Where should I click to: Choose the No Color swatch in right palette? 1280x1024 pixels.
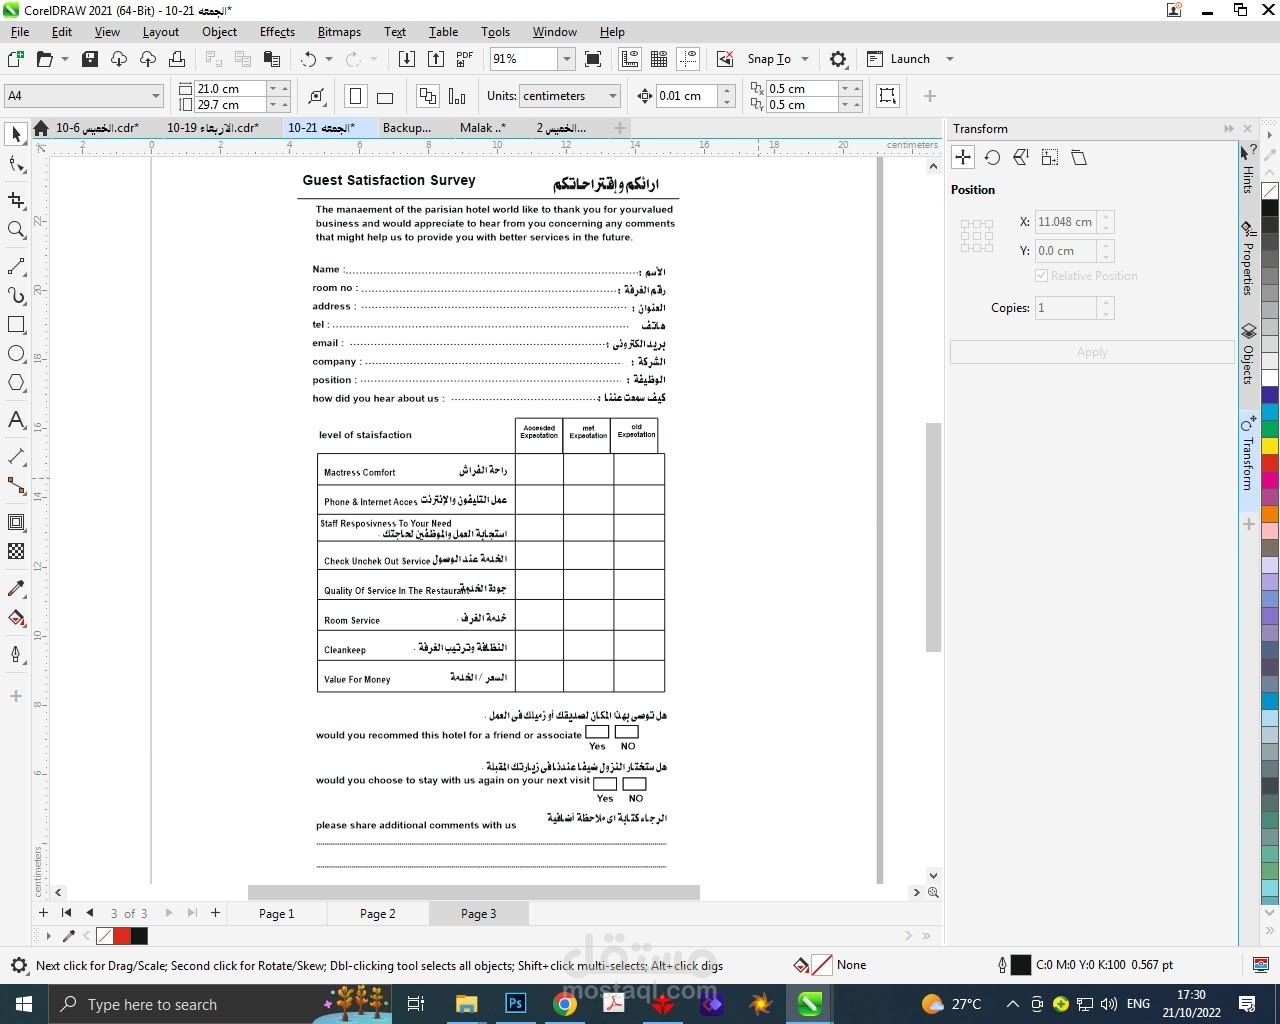pos(1270,191)
